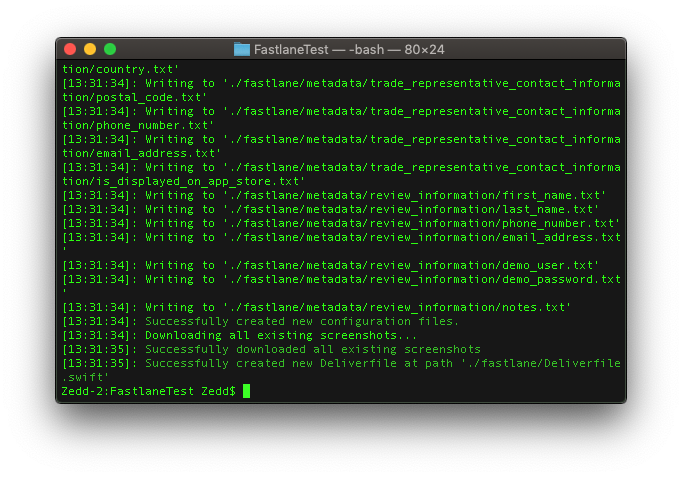
Task: Click the text '.swift'
Action: tap(85, 377)
